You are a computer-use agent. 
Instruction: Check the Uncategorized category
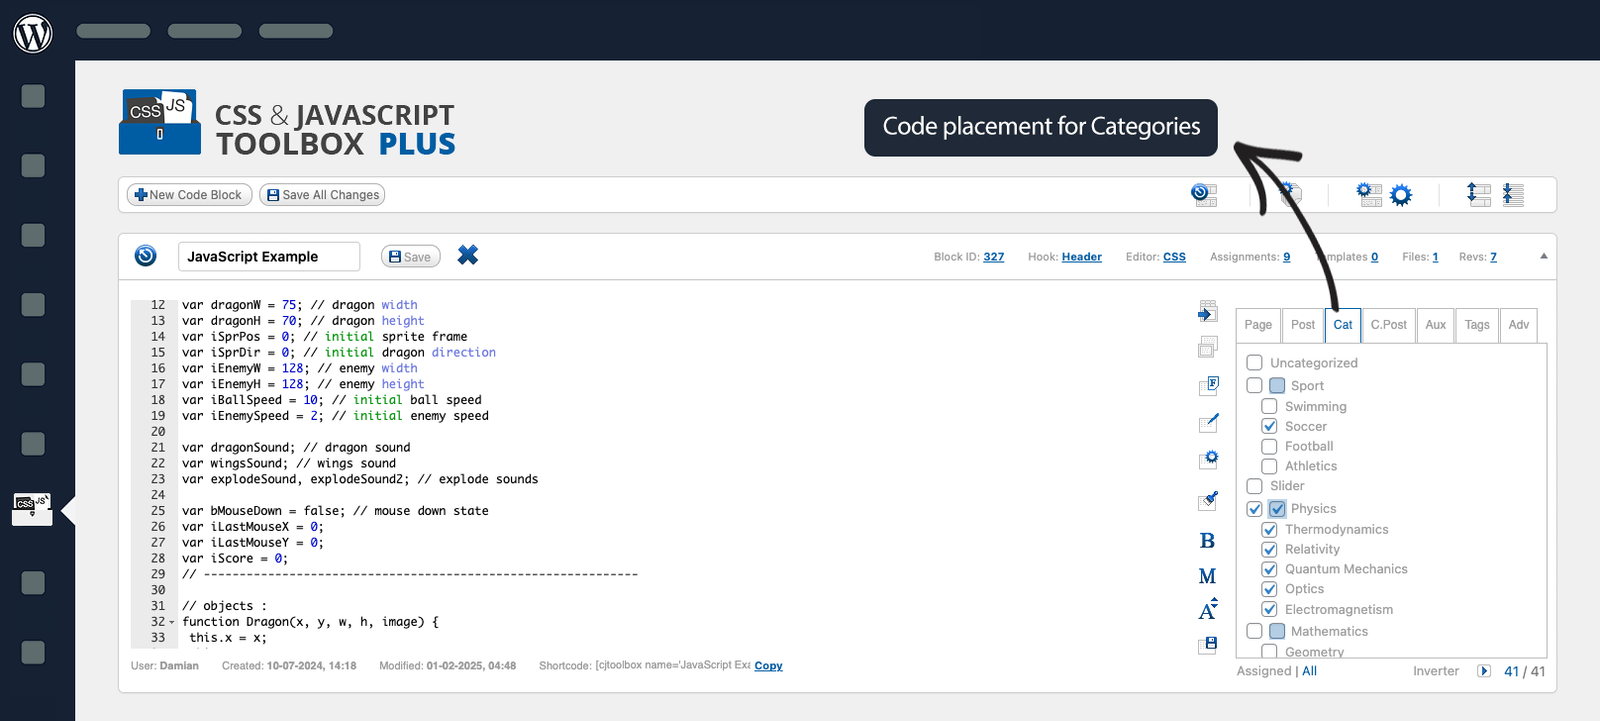click(1254, 362)
